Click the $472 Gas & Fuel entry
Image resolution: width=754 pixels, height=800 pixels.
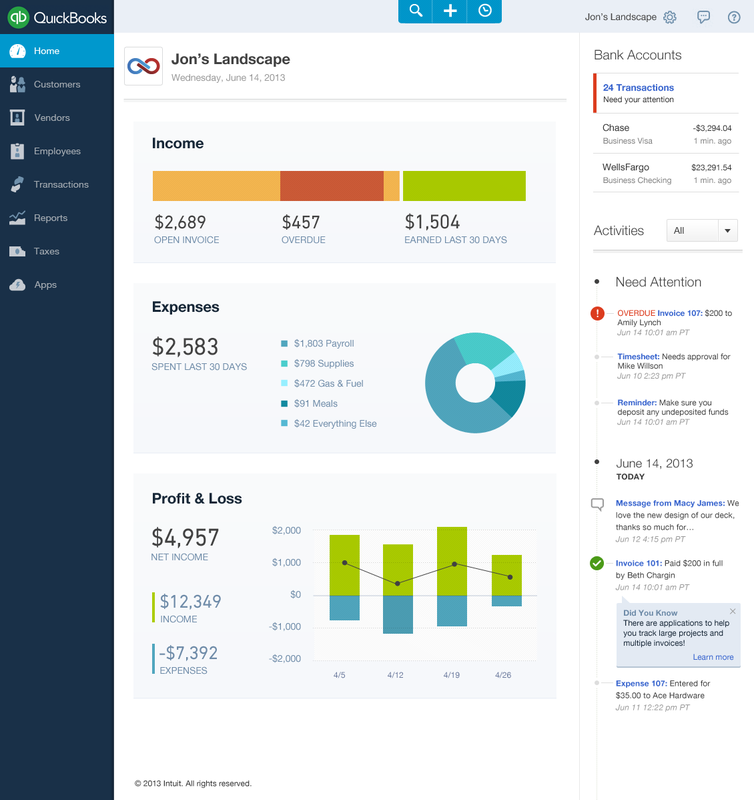point(322,384)
